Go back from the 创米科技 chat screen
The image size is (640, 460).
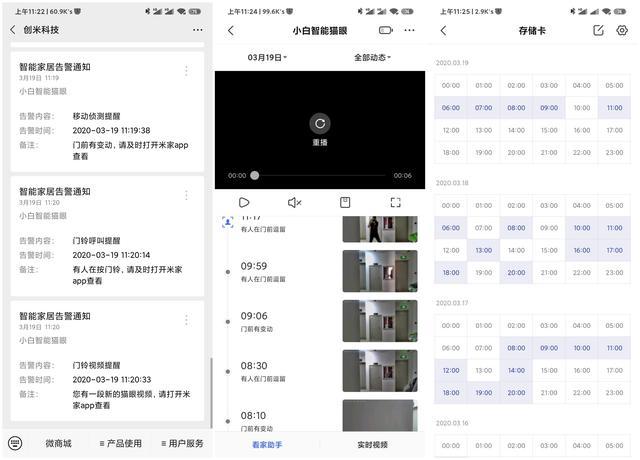[13, 30]
